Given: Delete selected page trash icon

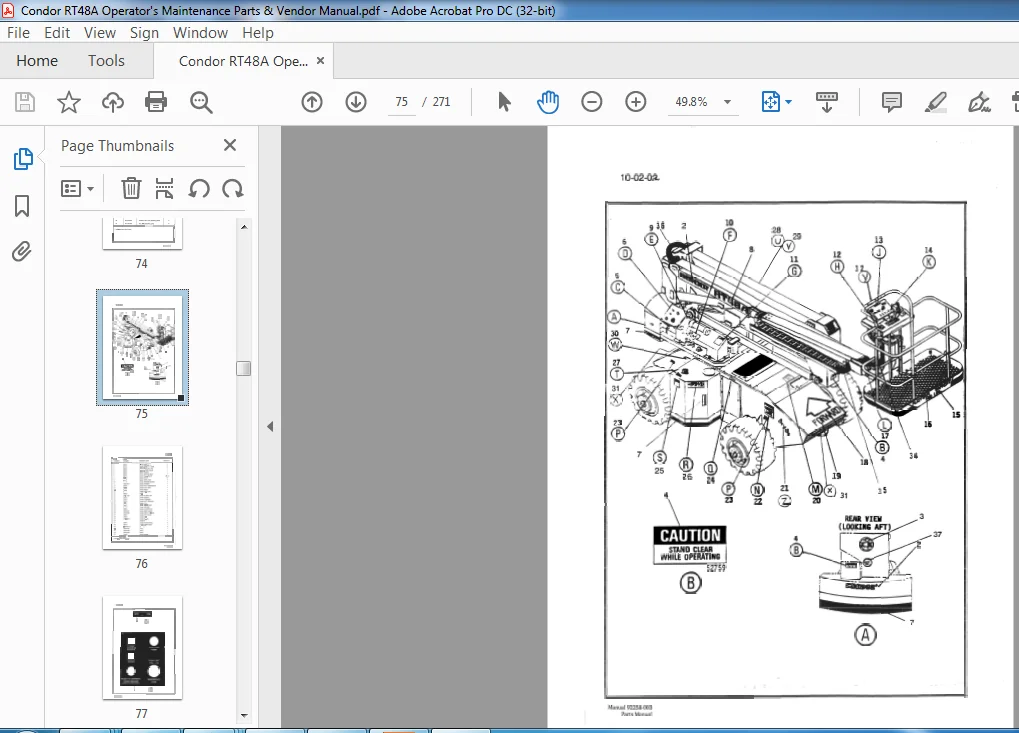Looking at the screenshot, I should 131,188.
